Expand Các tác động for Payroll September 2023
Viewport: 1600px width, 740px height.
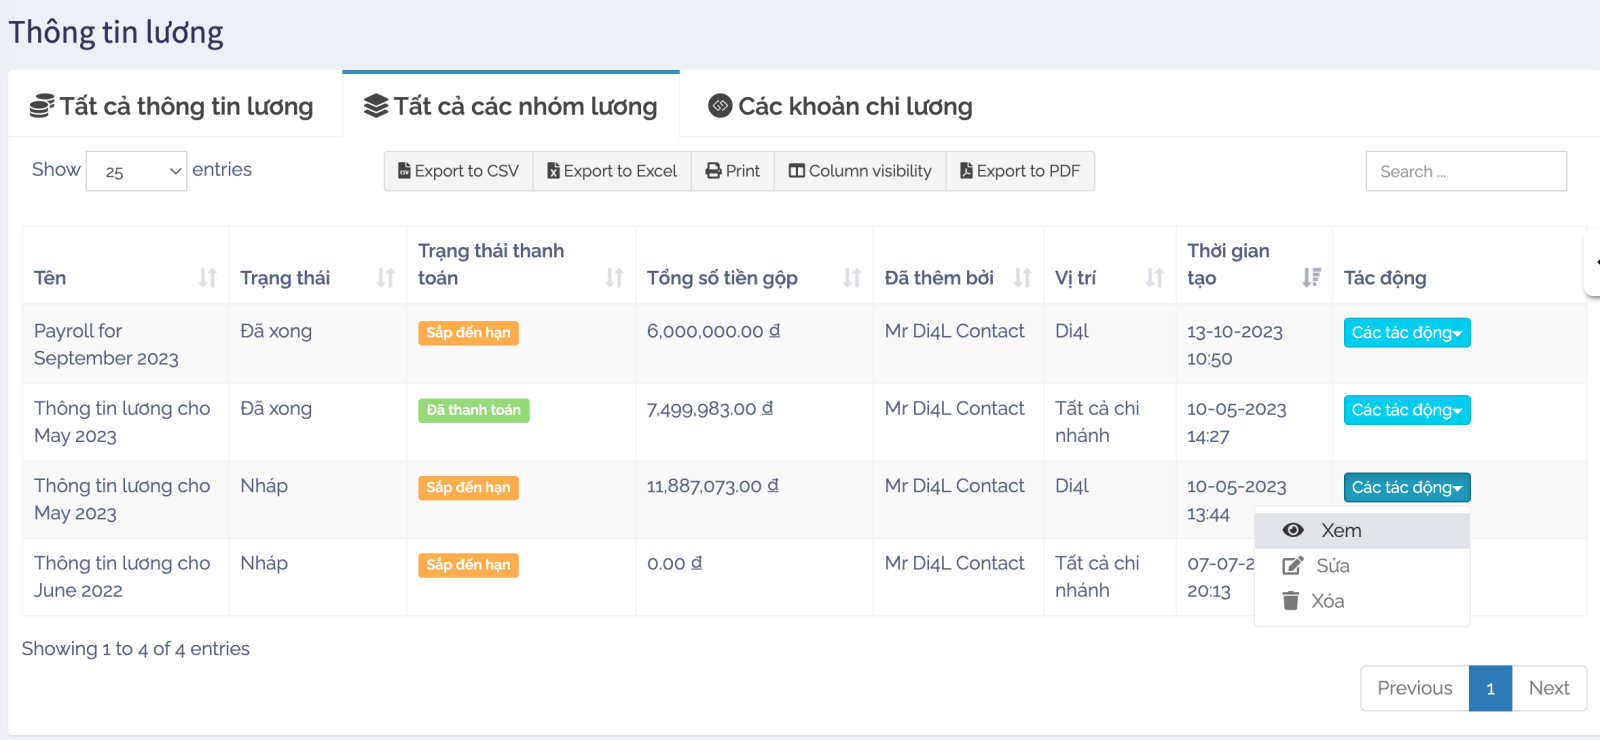pyautogui.click(x=1406, y=333)
